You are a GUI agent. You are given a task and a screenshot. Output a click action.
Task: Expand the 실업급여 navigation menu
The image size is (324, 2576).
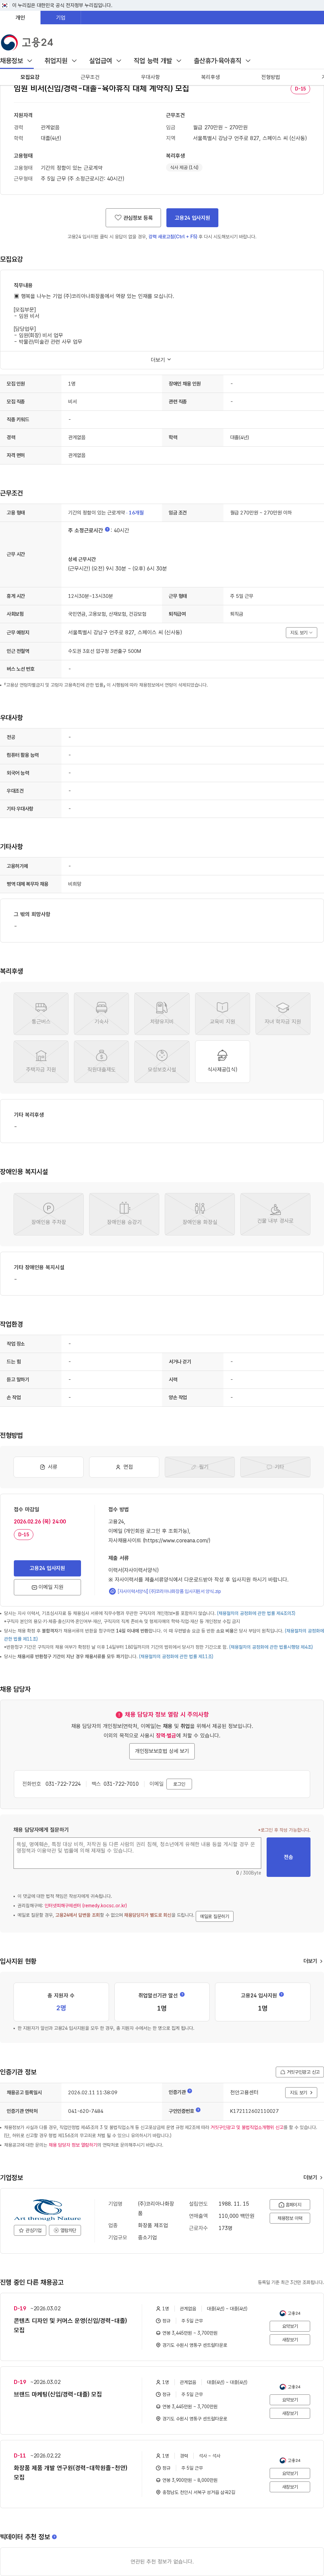[105, 61]
